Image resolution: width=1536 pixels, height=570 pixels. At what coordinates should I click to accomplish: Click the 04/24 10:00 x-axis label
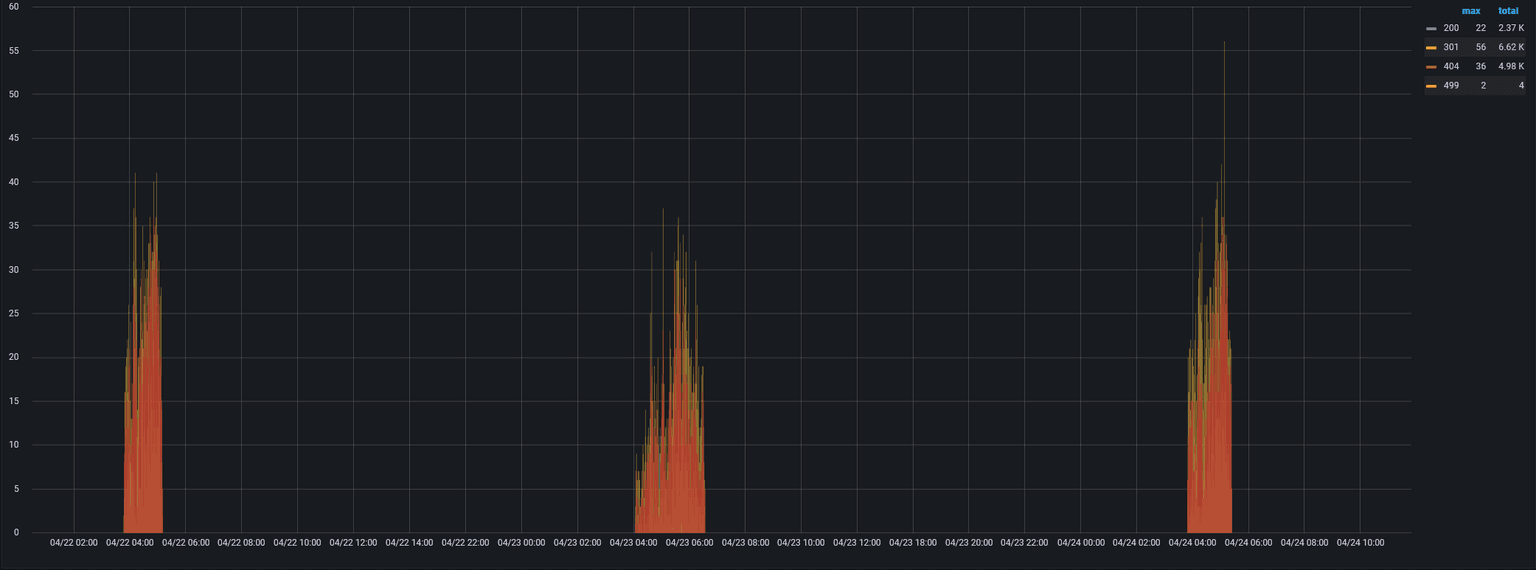click(x=1360, y=543)
